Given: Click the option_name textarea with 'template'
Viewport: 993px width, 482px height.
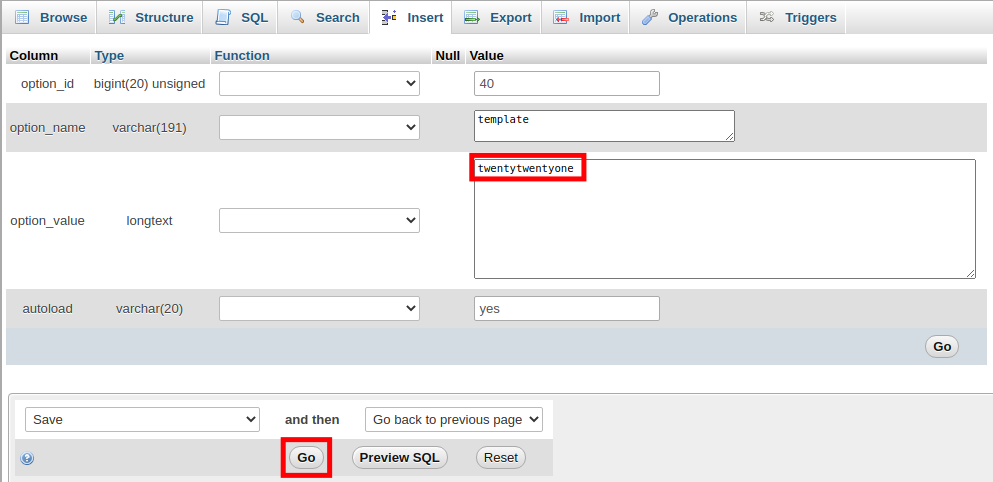Looking at the screenshot, I should point(604,126).
